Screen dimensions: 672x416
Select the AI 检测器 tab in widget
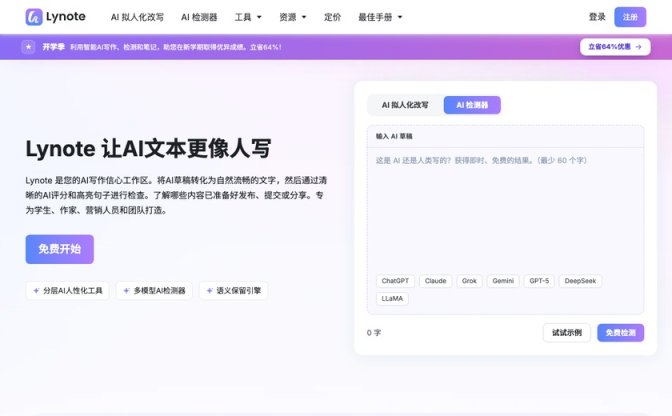click(472, 105)
